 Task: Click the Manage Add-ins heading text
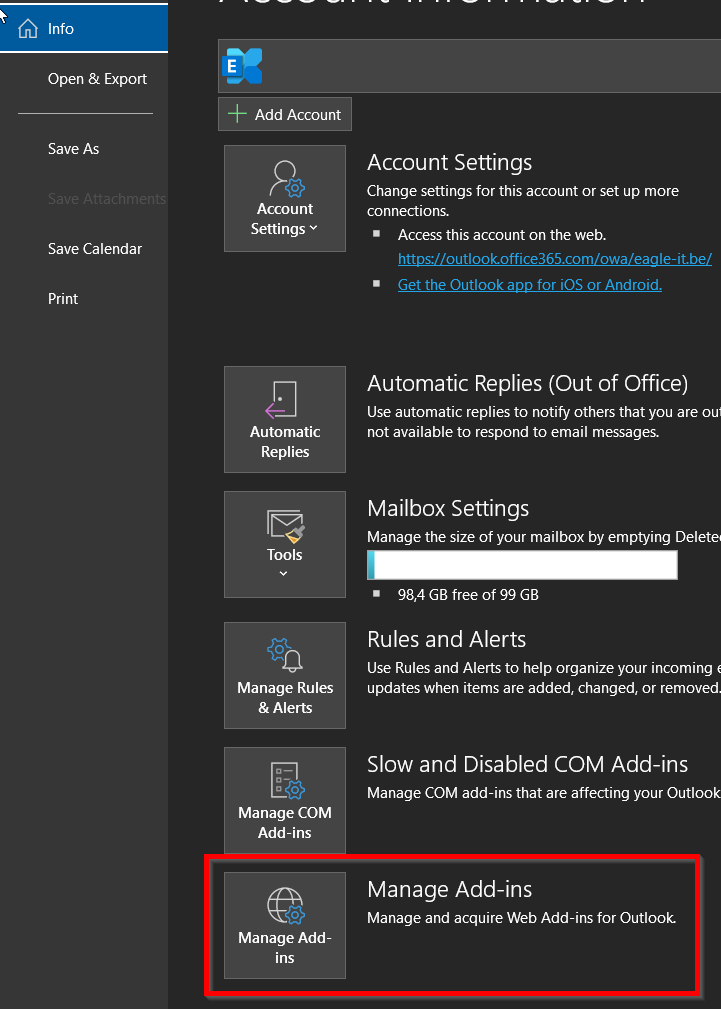449,889
